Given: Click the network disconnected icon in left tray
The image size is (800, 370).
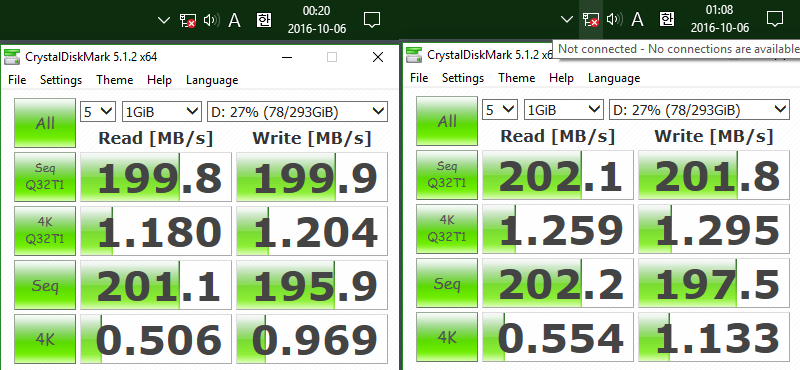Looking at the screenshot, I should click(188, 20).
